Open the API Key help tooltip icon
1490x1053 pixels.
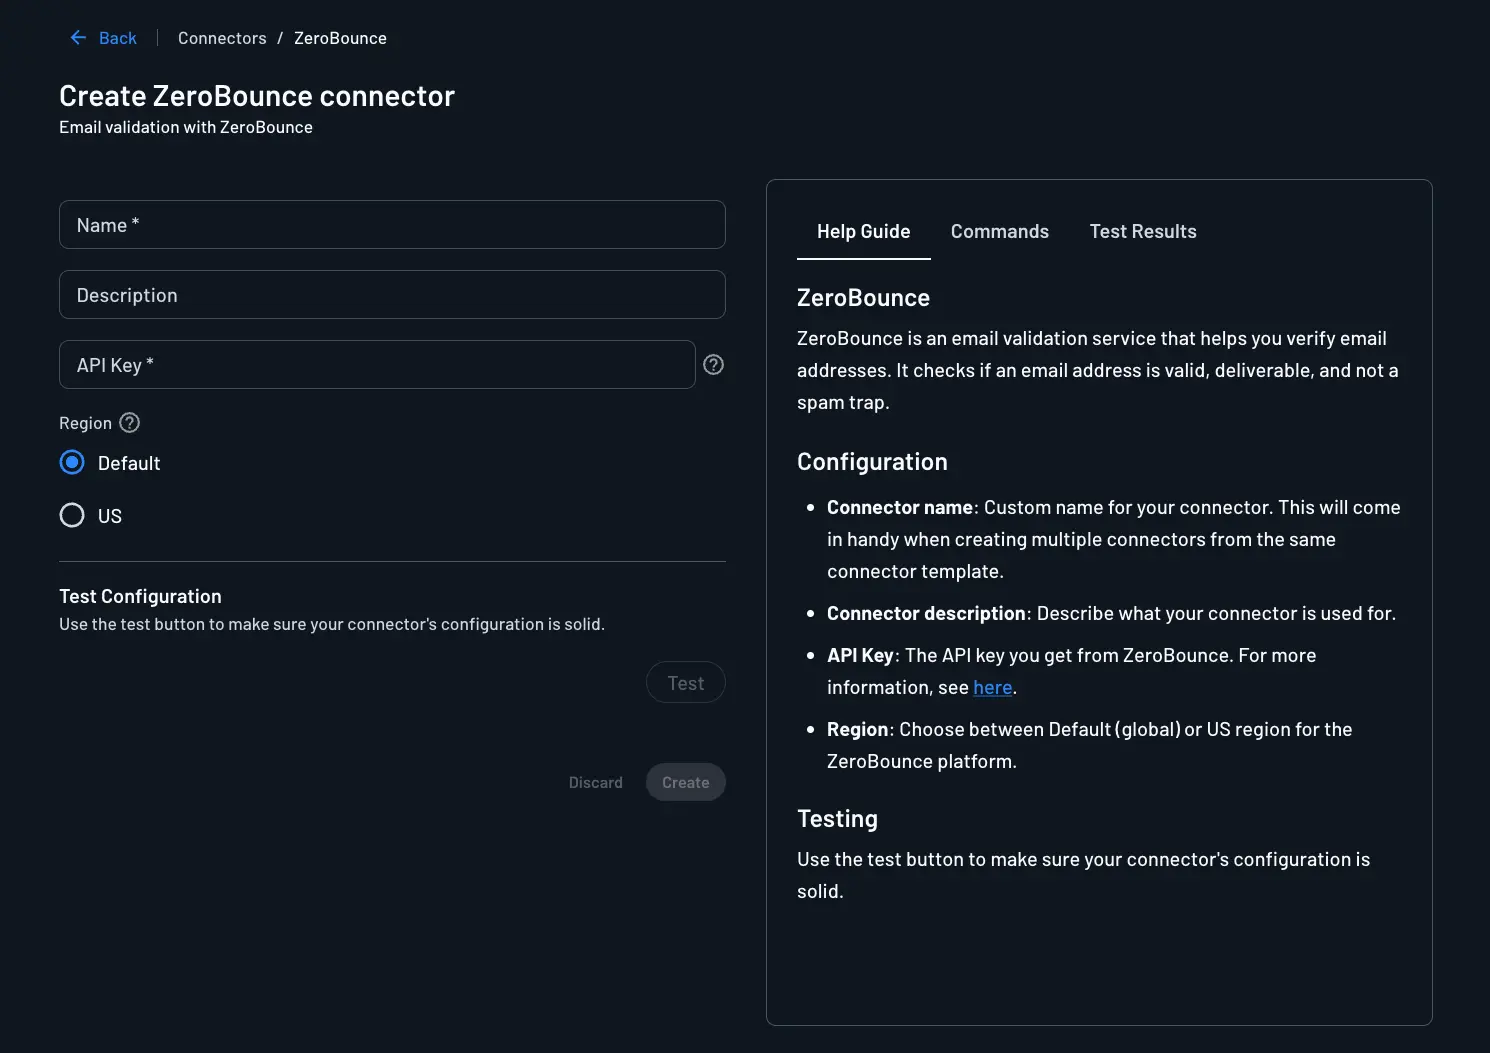point(713,365)
